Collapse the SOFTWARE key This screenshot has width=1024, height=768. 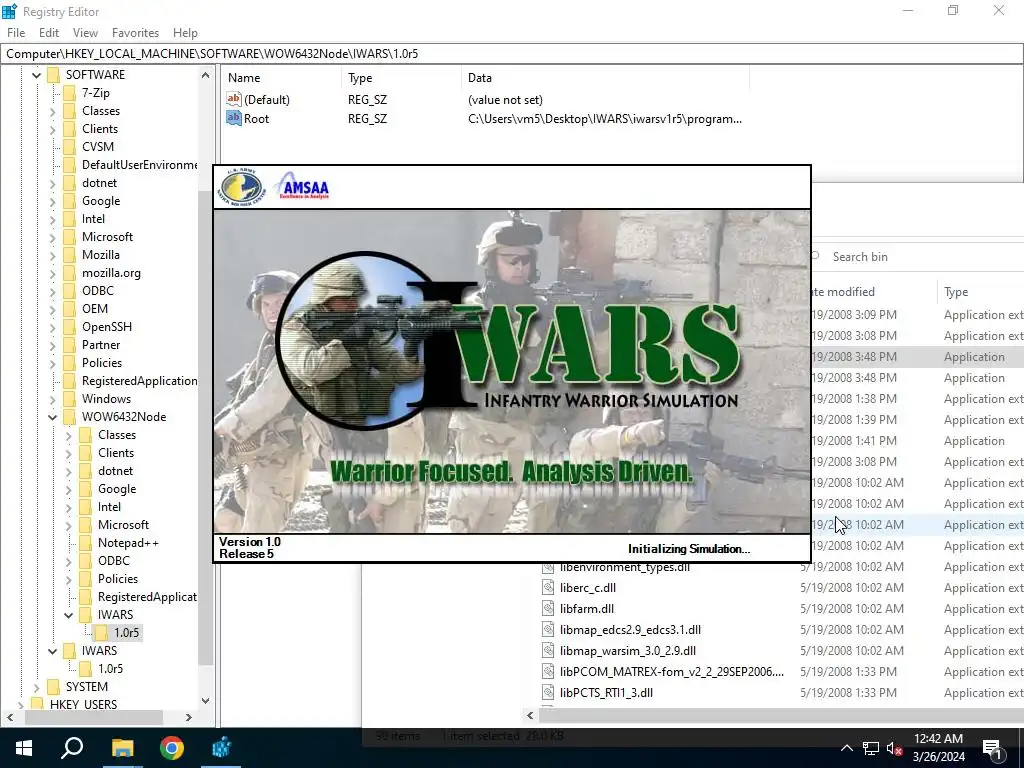pos(37,75)
